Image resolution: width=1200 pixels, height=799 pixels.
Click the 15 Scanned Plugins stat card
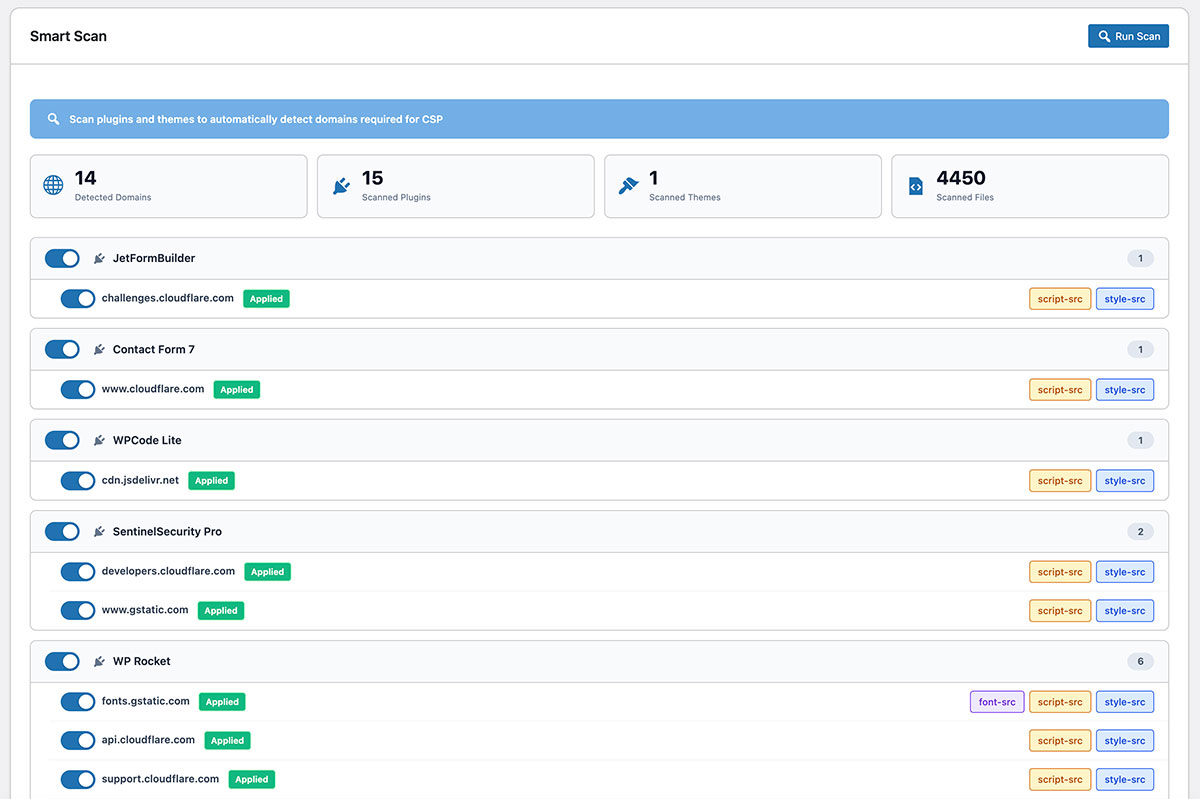coord(456,186)
